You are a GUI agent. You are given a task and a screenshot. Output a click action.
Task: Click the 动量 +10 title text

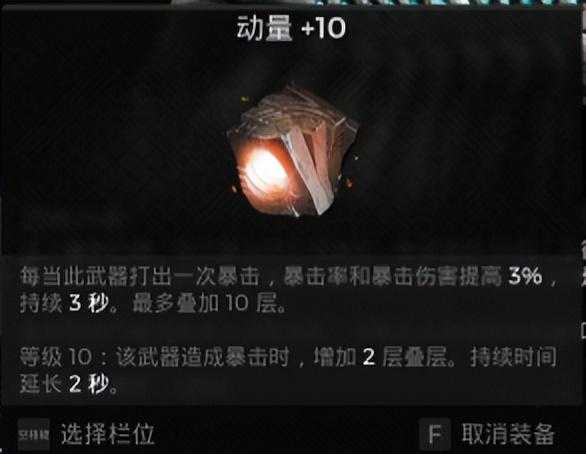click(x=291, y=28)
